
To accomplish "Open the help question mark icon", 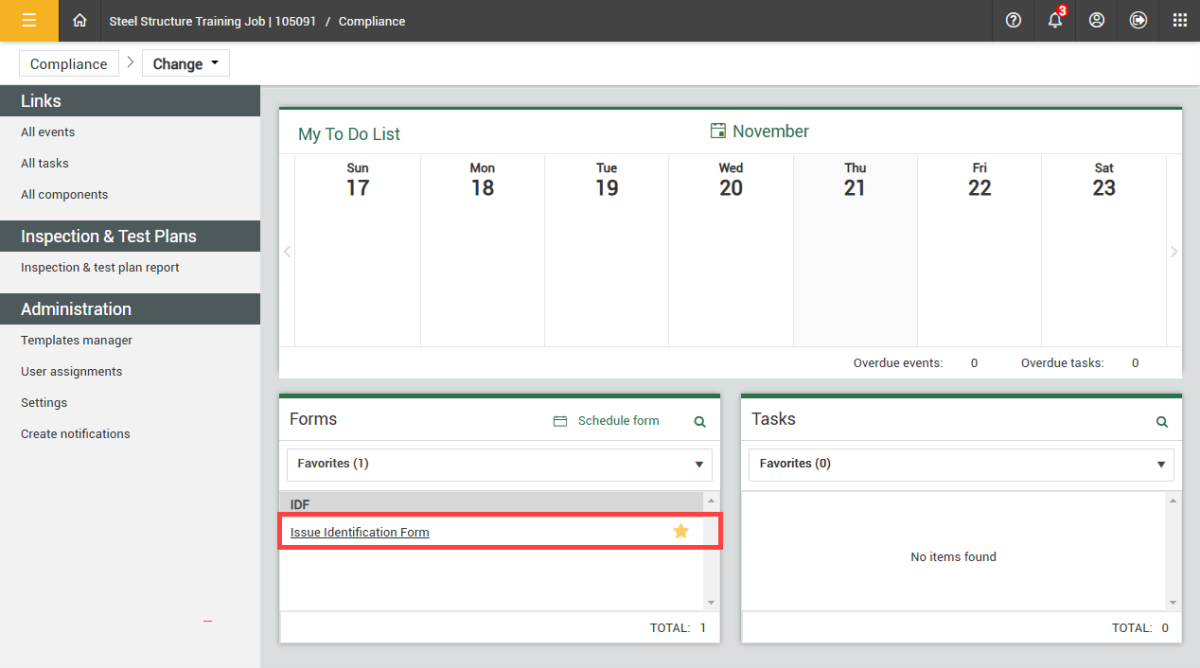I will pos(1013,20).
